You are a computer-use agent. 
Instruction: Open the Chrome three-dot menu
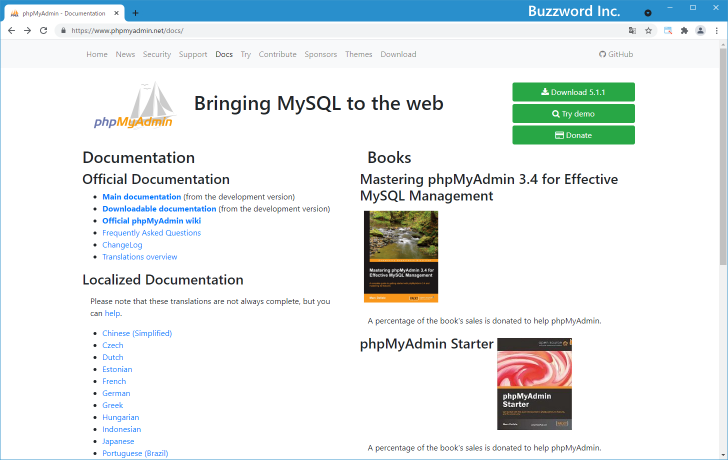pos(716,31)
